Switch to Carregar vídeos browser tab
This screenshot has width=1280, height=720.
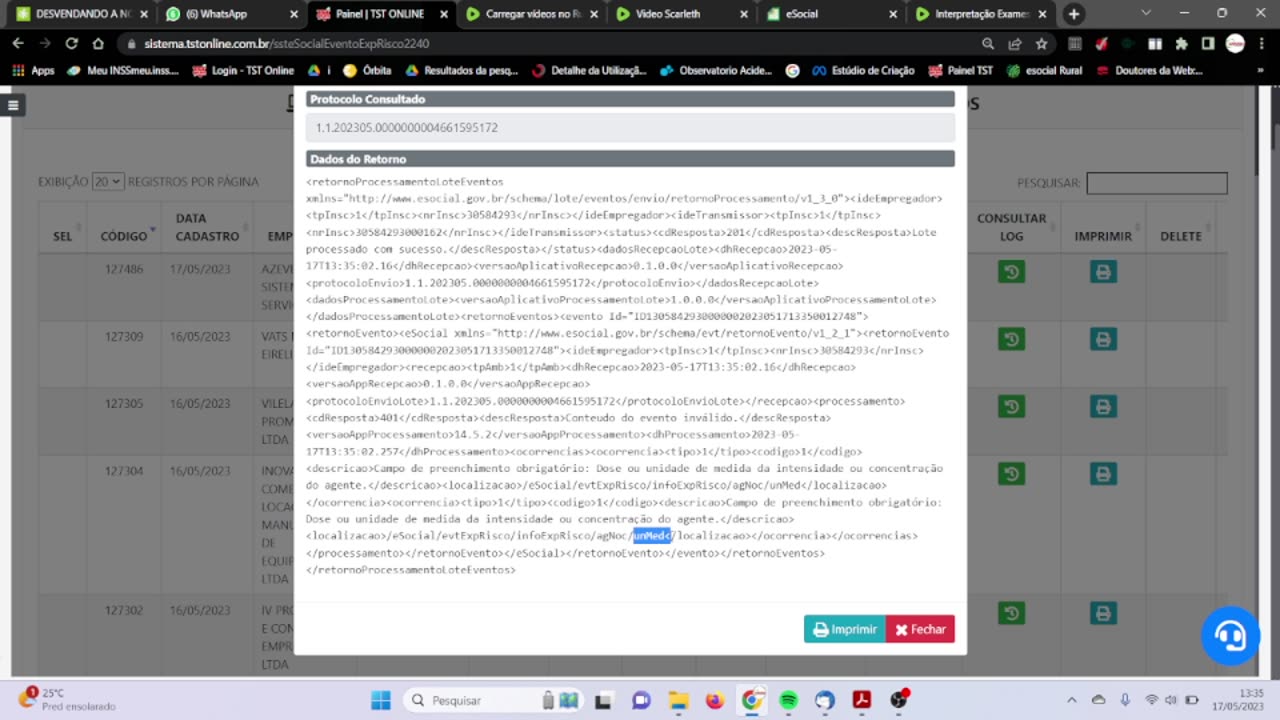531,14
